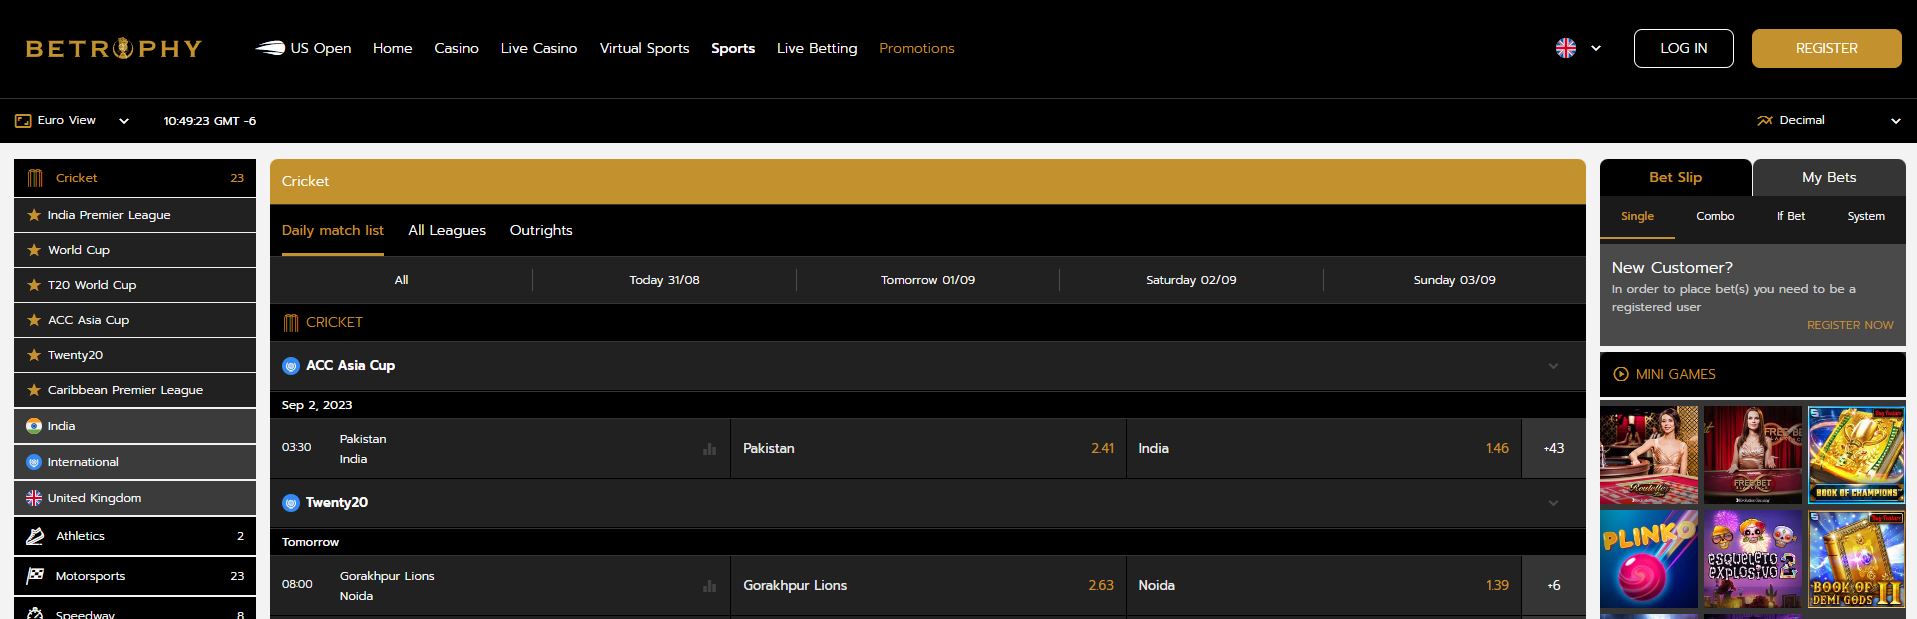The image size is (1917, 619).
Task: Expand +43 more markets for Pakistan vs India
Action: (1554, 448)
